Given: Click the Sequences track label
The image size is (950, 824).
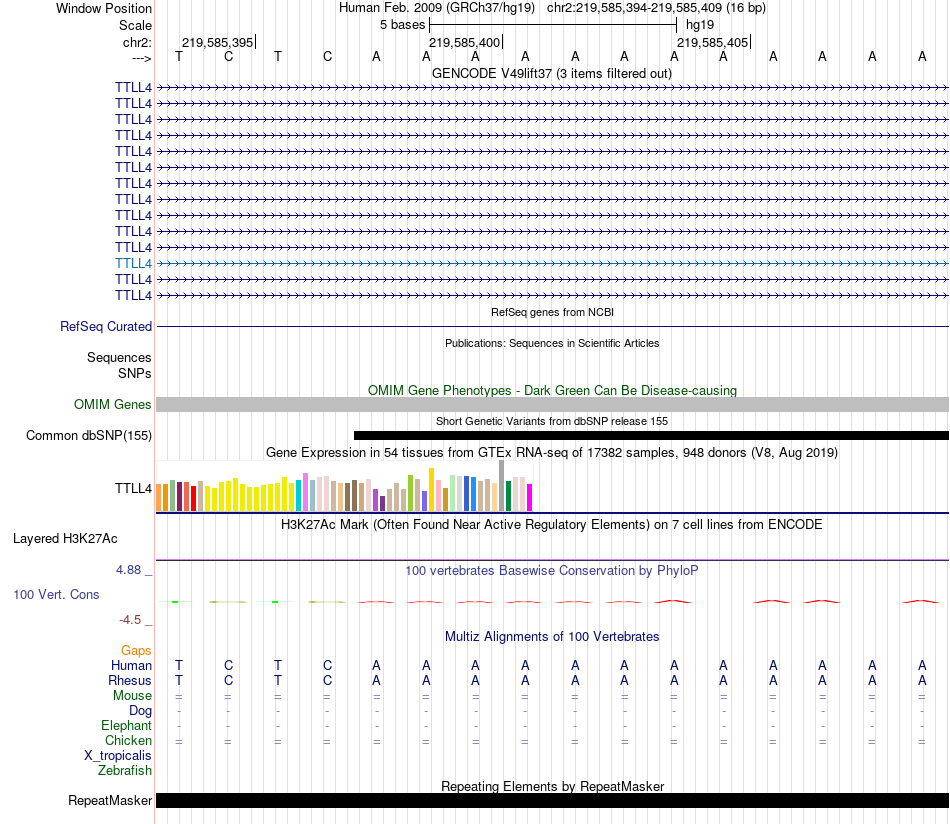Looking at the screenshot, I should 119,357.
